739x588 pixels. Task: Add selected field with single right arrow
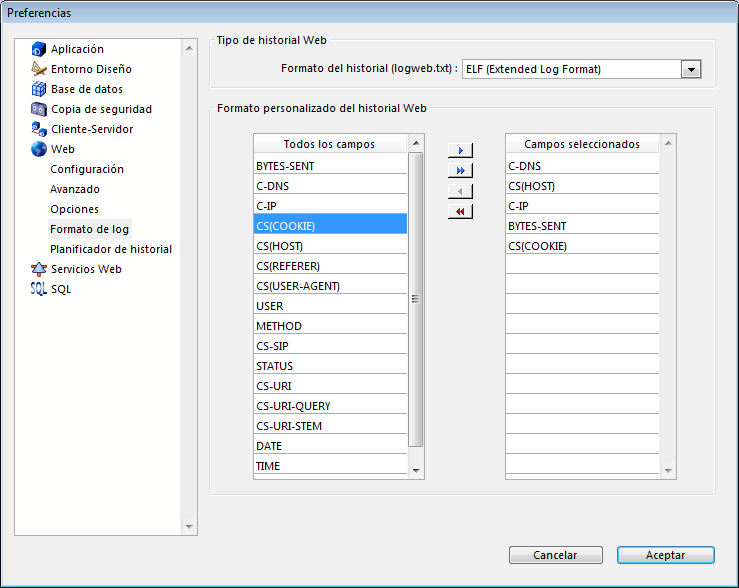click(x=460, y=150)
